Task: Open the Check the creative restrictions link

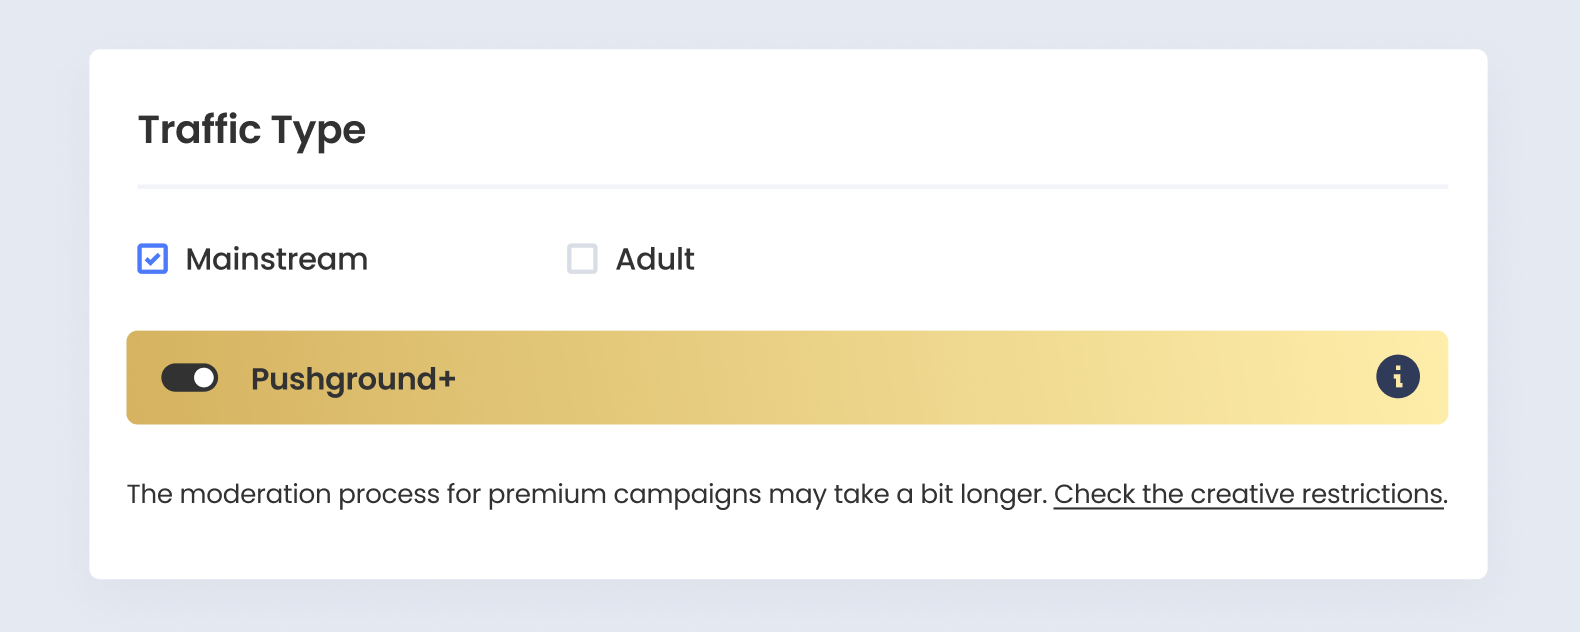Action: [x=1248, y=494]
